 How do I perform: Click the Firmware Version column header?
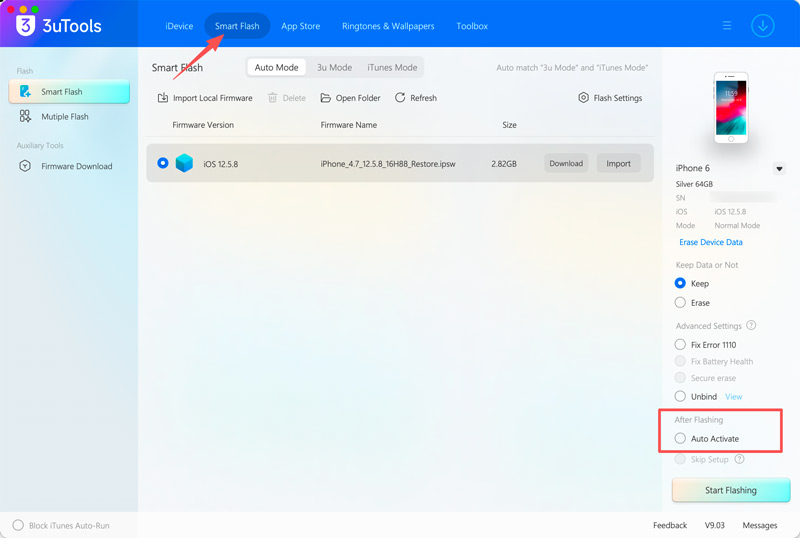click(x=203, y=125)
